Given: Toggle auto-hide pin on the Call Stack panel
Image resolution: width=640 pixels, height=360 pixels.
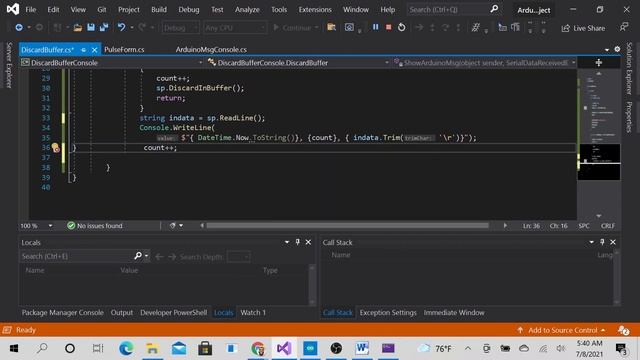Looking at the screenshot, I should [x=602, y=242].
